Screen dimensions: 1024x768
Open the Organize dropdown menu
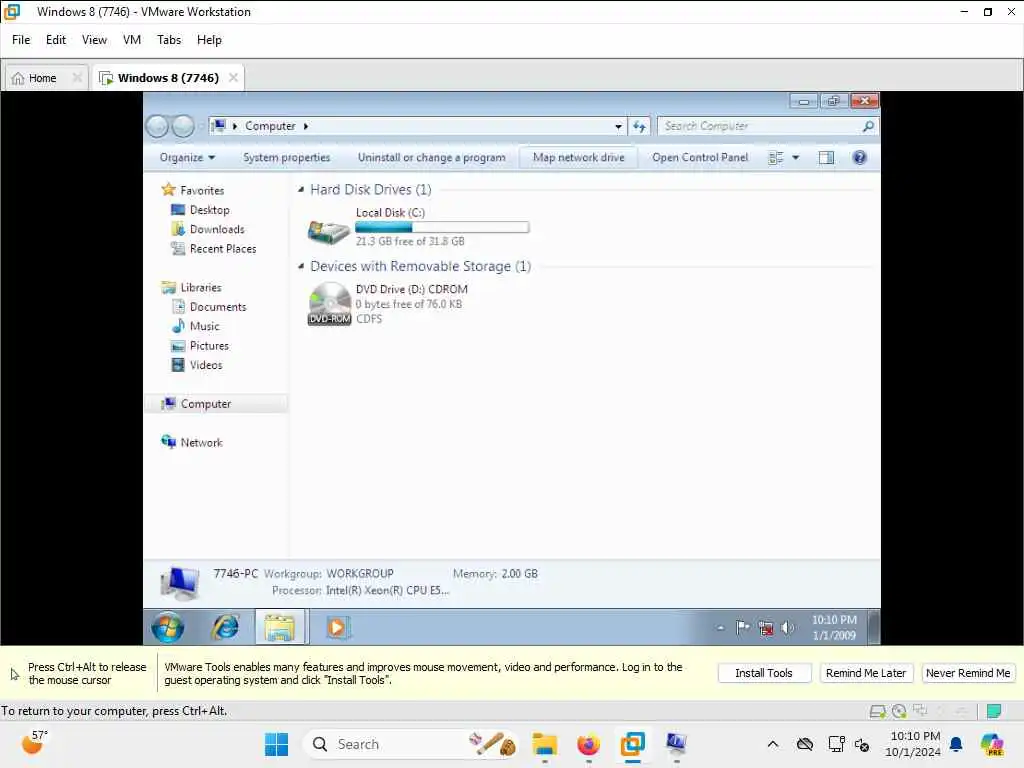click(187, 157)
